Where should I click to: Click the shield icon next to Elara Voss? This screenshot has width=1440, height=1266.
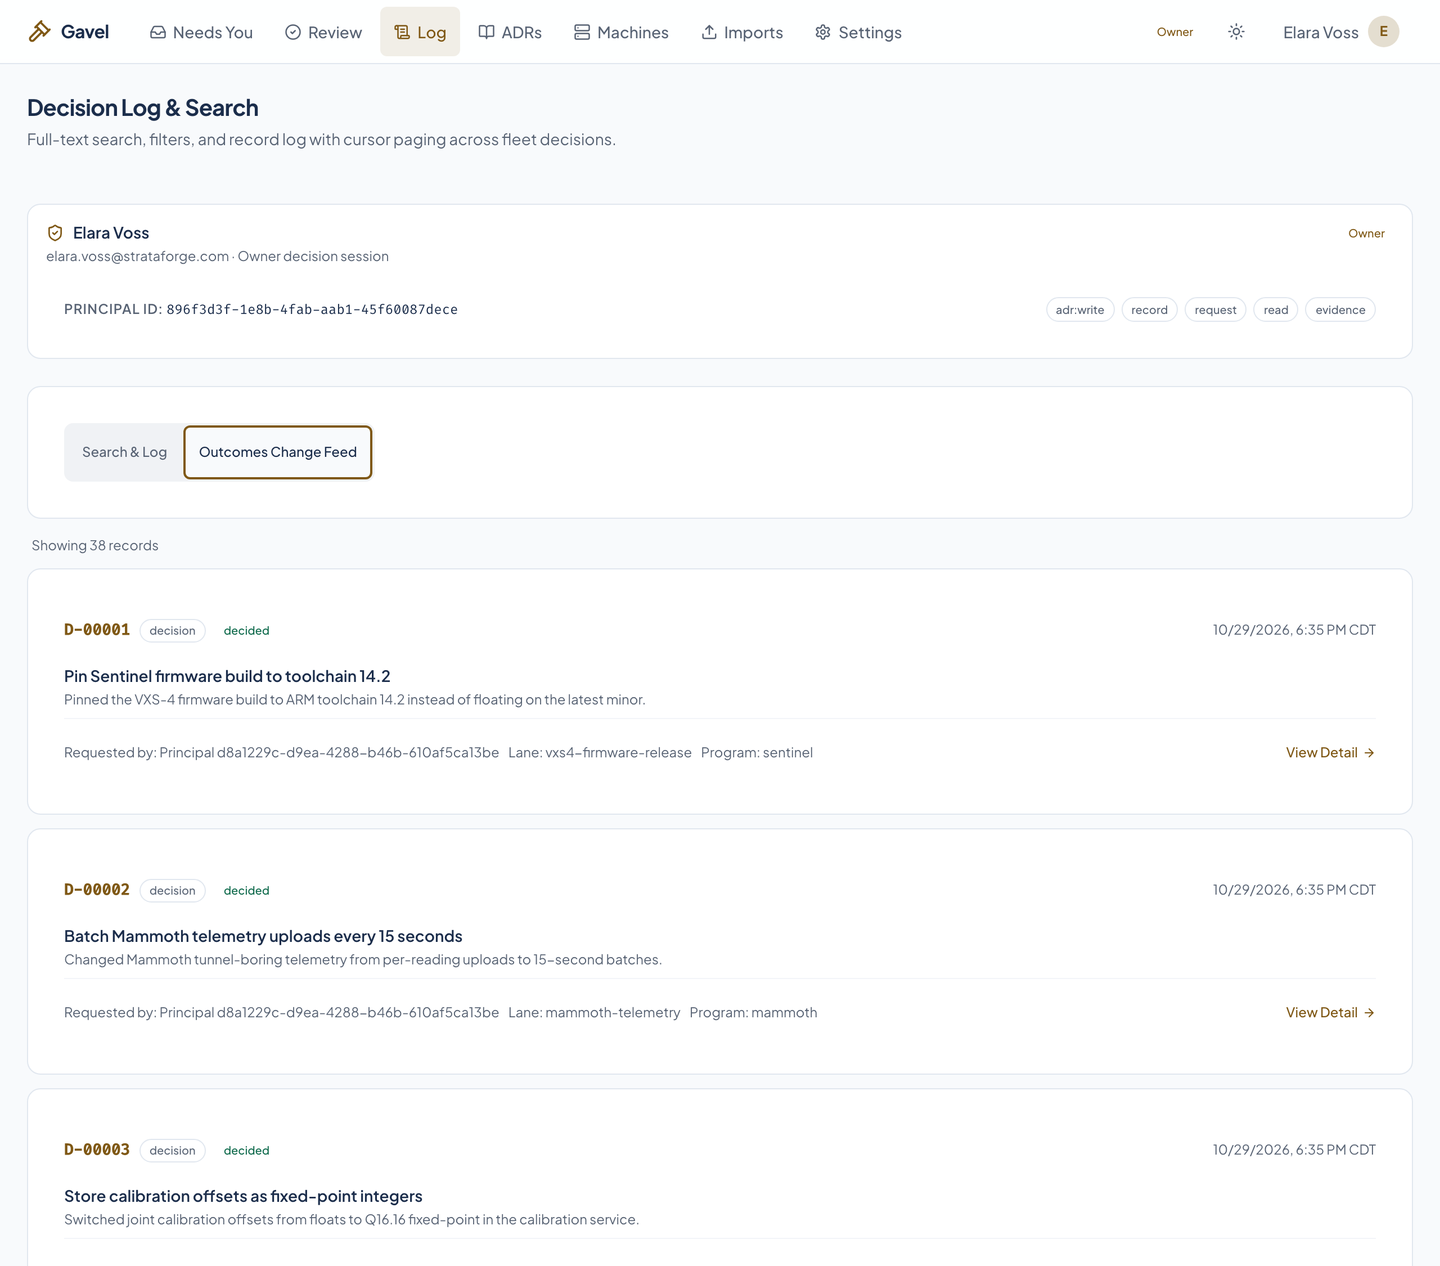point(55,233)
